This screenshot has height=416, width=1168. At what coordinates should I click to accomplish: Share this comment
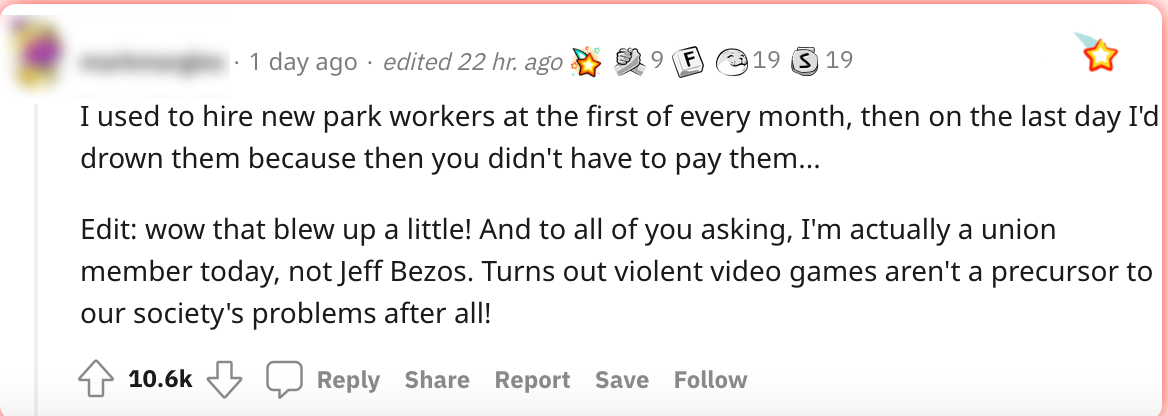437,380
